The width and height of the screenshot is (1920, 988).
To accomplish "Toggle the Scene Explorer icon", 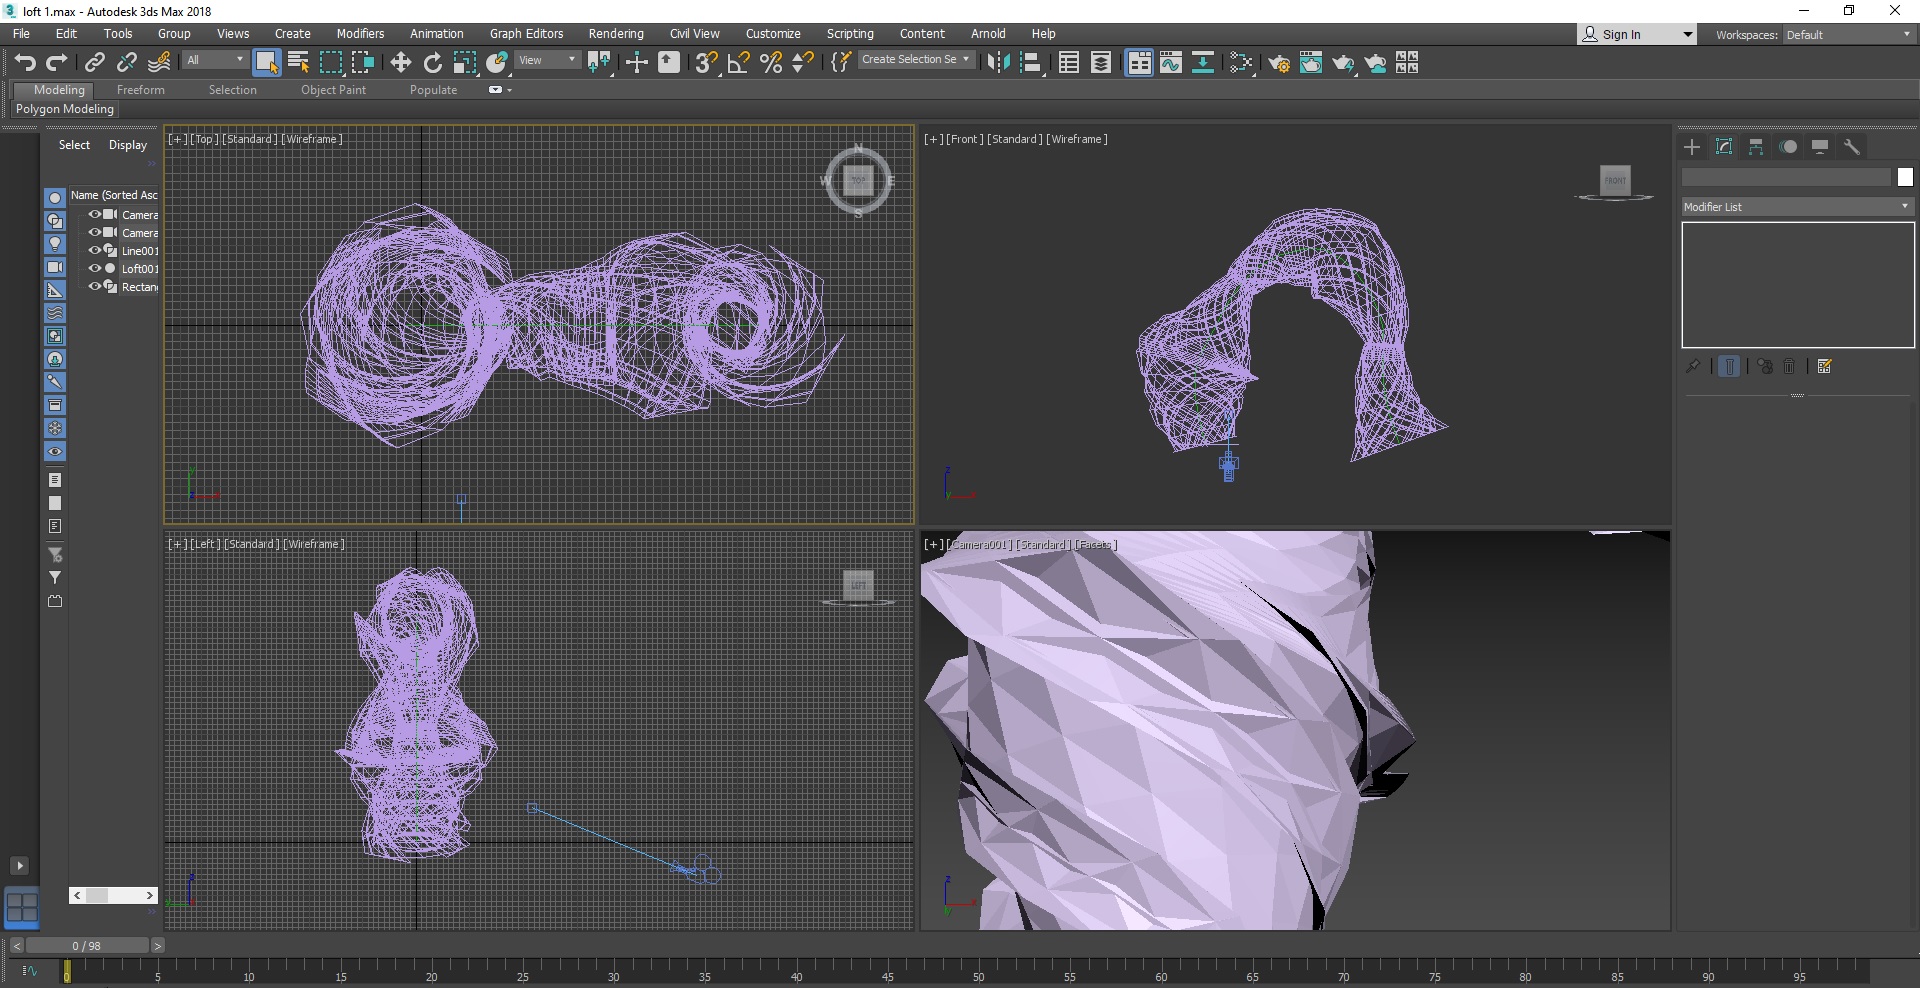I will 1069,63.
